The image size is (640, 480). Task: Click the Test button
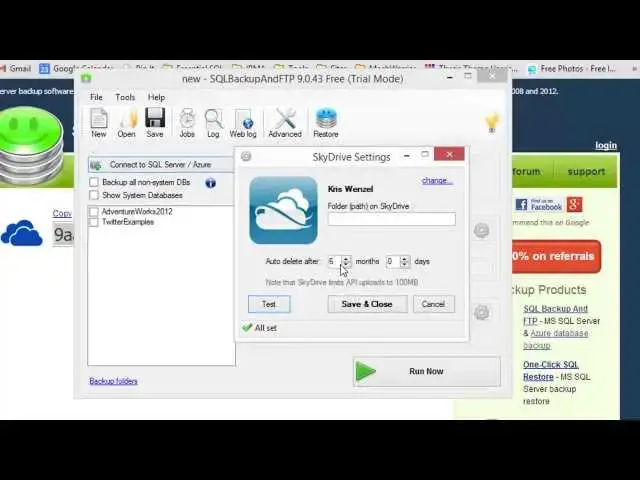click(x=269, y=304)
